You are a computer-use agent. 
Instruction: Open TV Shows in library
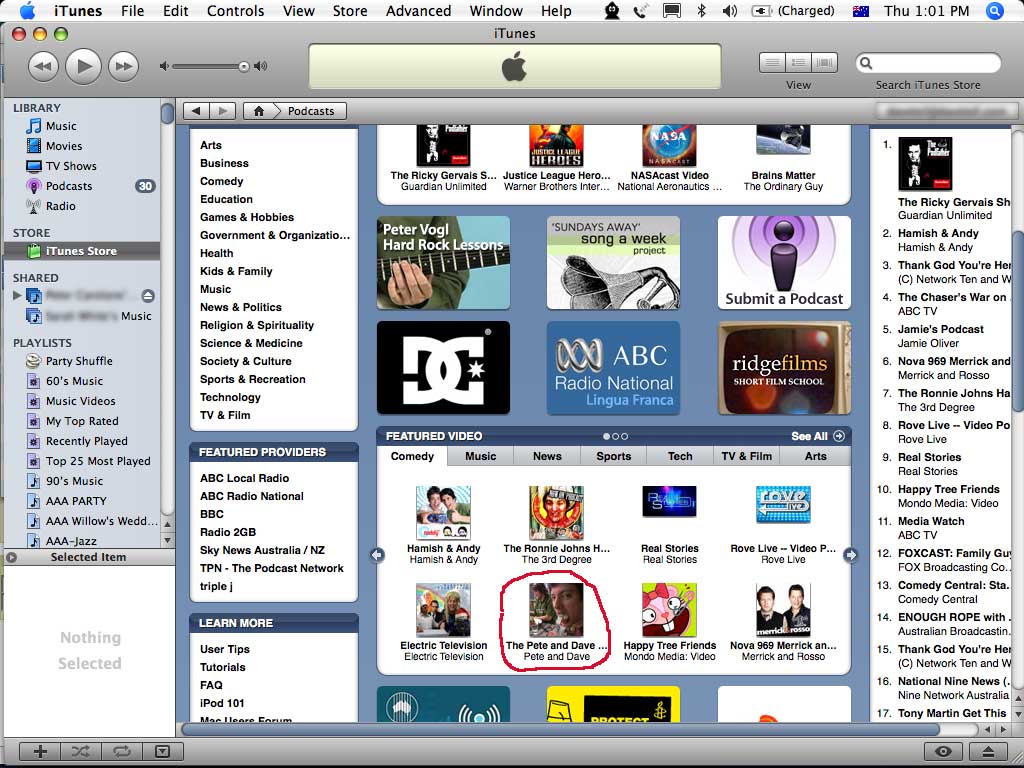coord(71,166)
